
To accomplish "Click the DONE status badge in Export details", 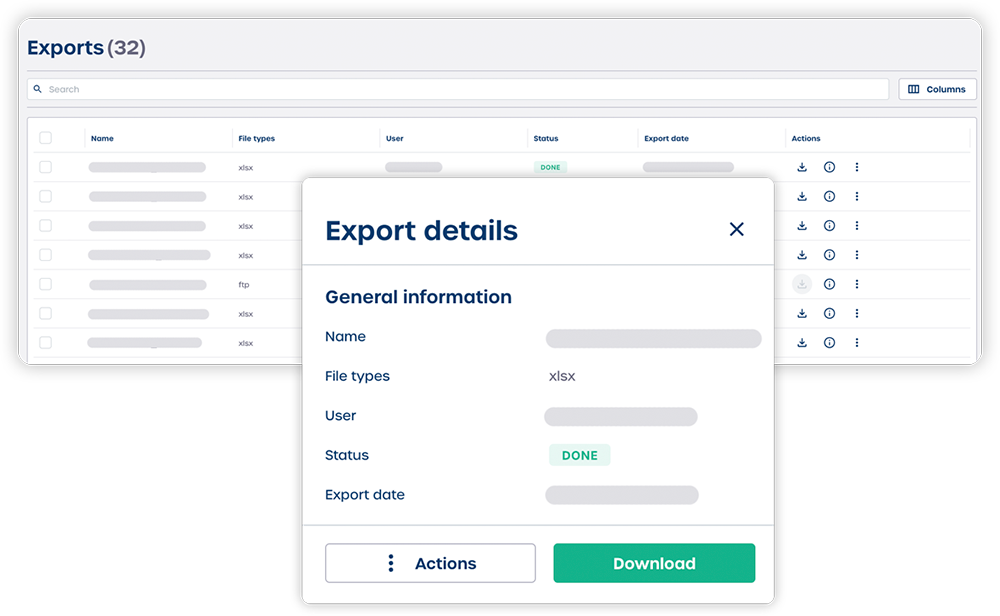I will point(580,455).
